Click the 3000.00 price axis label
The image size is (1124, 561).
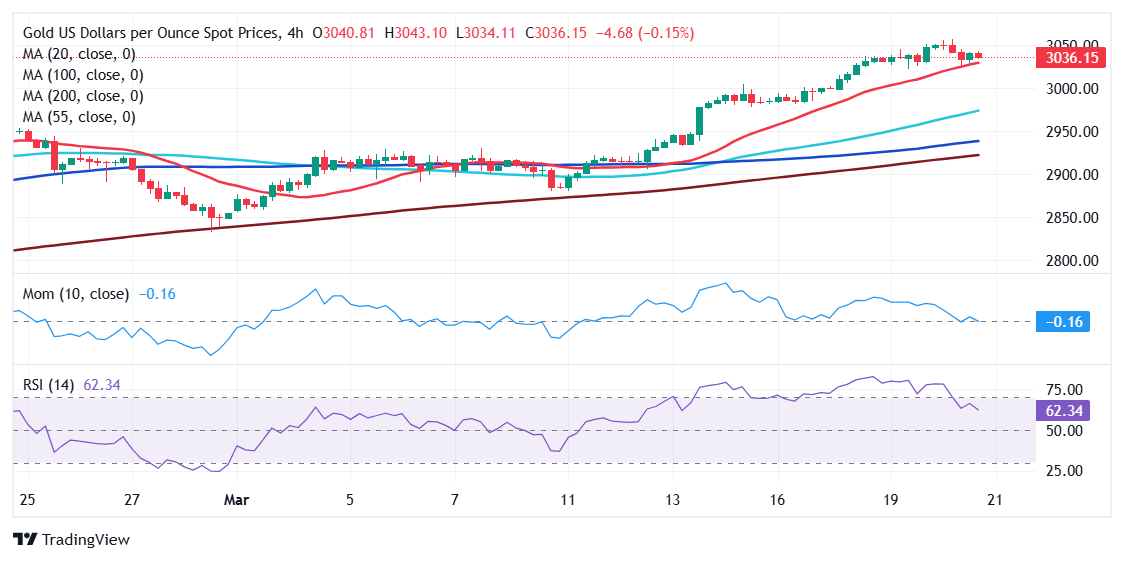click(1071, 89)
